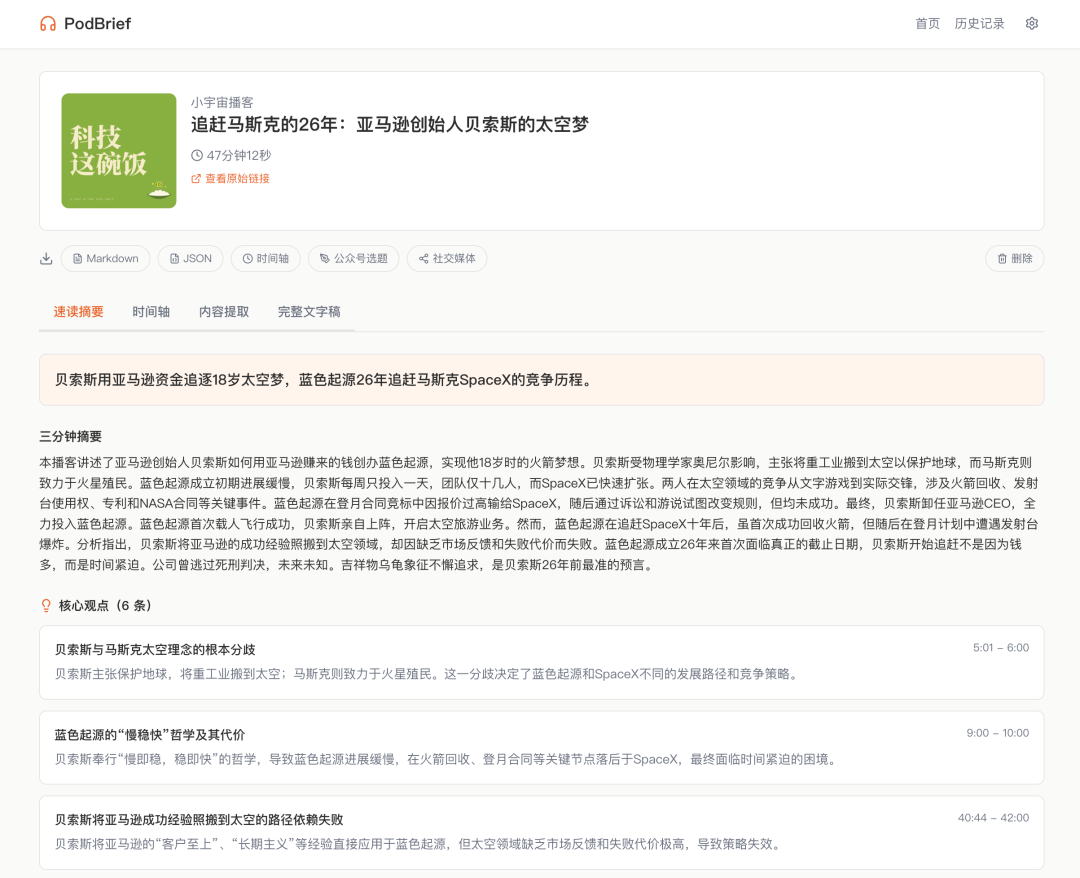Generate 公众号选题 export
This screenshot has width=1080, height=878.
click(x=353, y=258)
